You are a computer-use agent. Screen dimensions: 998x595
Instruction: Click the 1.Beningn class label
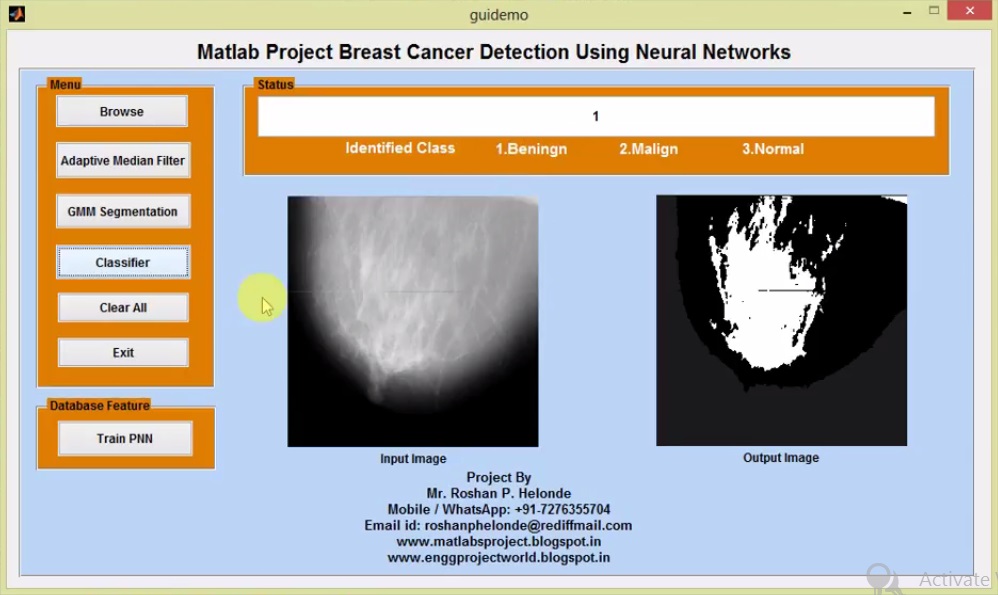(x=530, y=148)
